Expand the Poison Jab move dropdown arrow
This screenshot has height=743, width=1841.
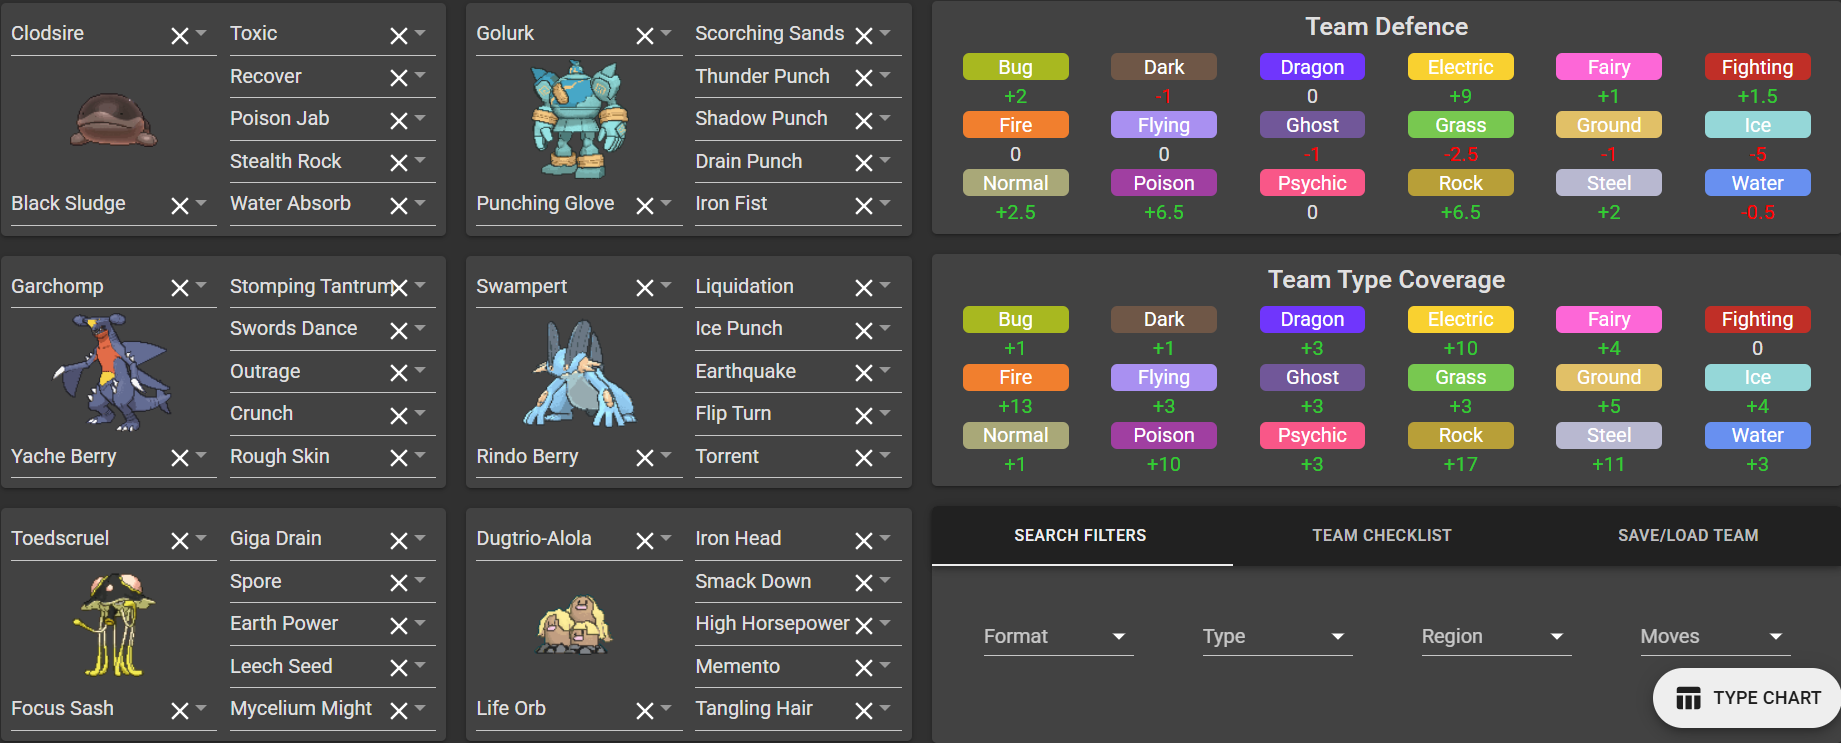(x=421, y=119)
